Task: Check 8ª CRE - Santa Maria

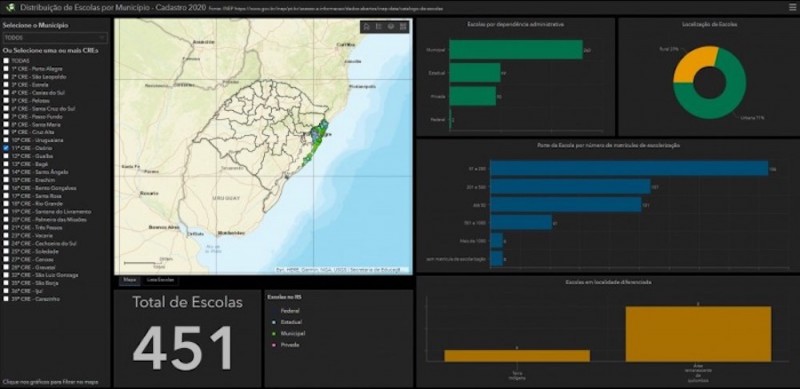Action: (x=6, y=125)
